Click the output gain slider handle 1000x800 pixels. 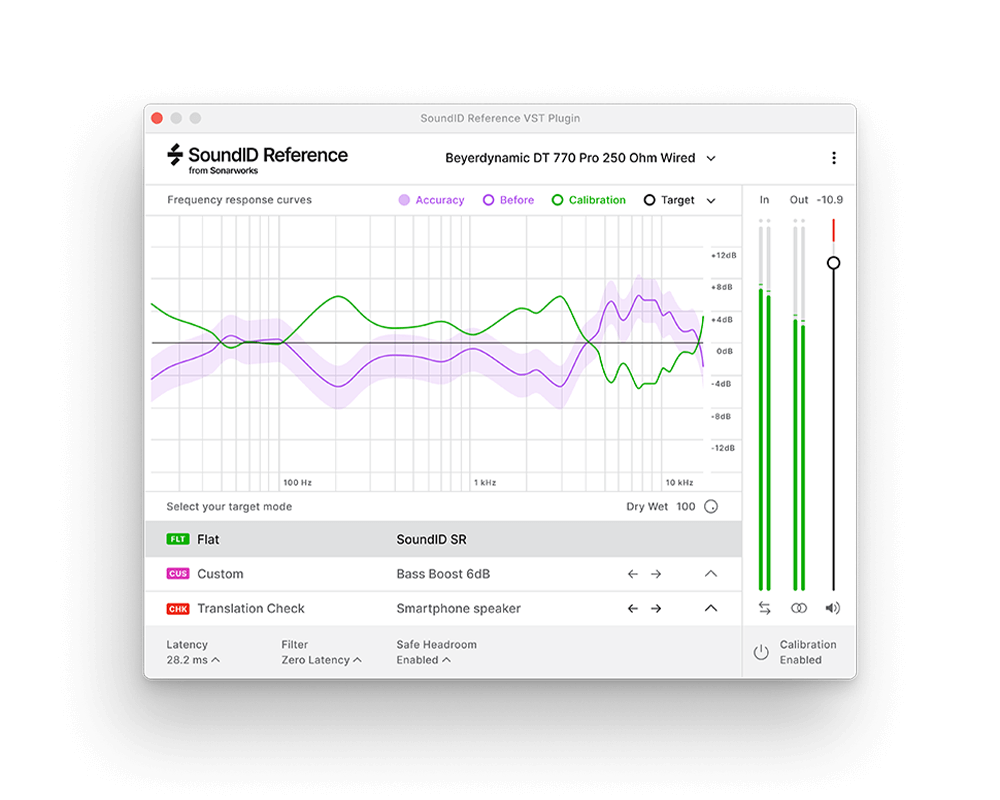click(833, 263)
